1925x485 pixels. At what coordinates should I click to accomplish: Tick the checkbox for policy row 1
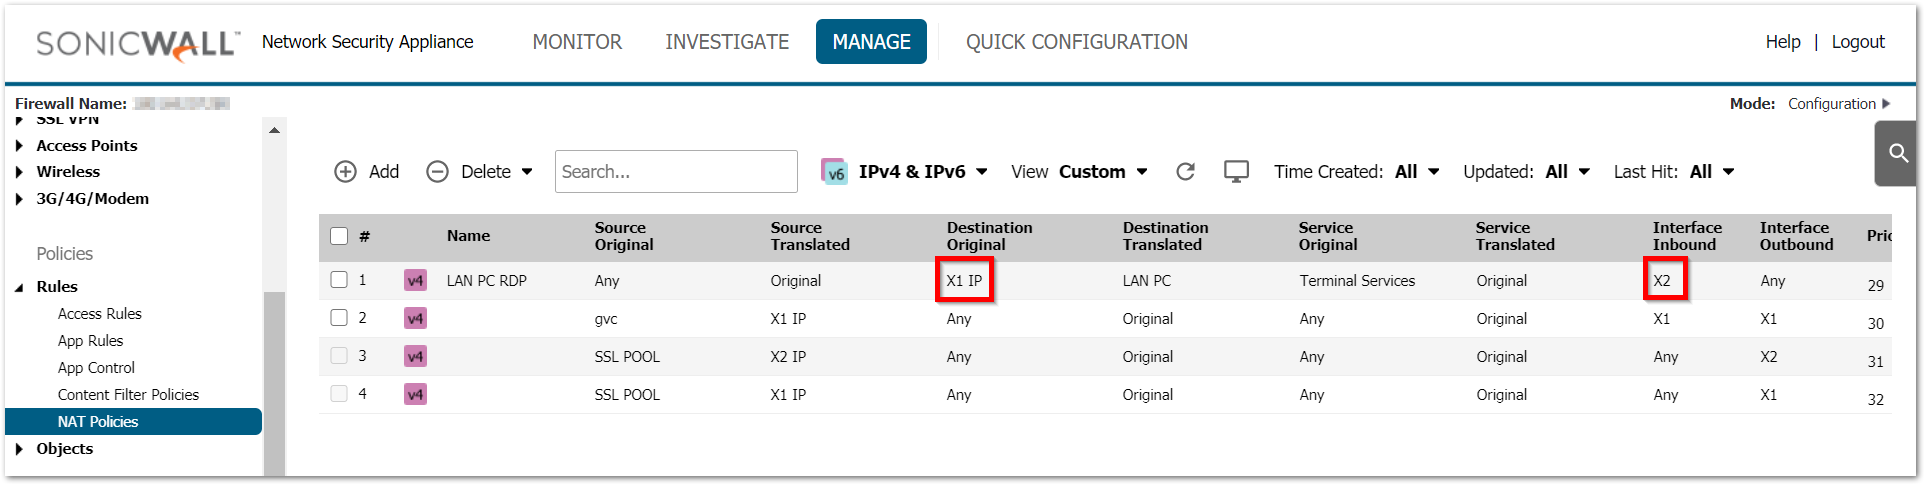pyautogui.click(x=339, y=280)
